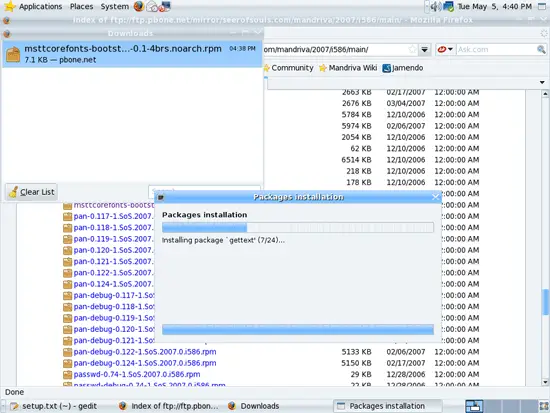
Task: Click the 'Installing package gettext (7/24)' status text
Action: coord(223,240)
